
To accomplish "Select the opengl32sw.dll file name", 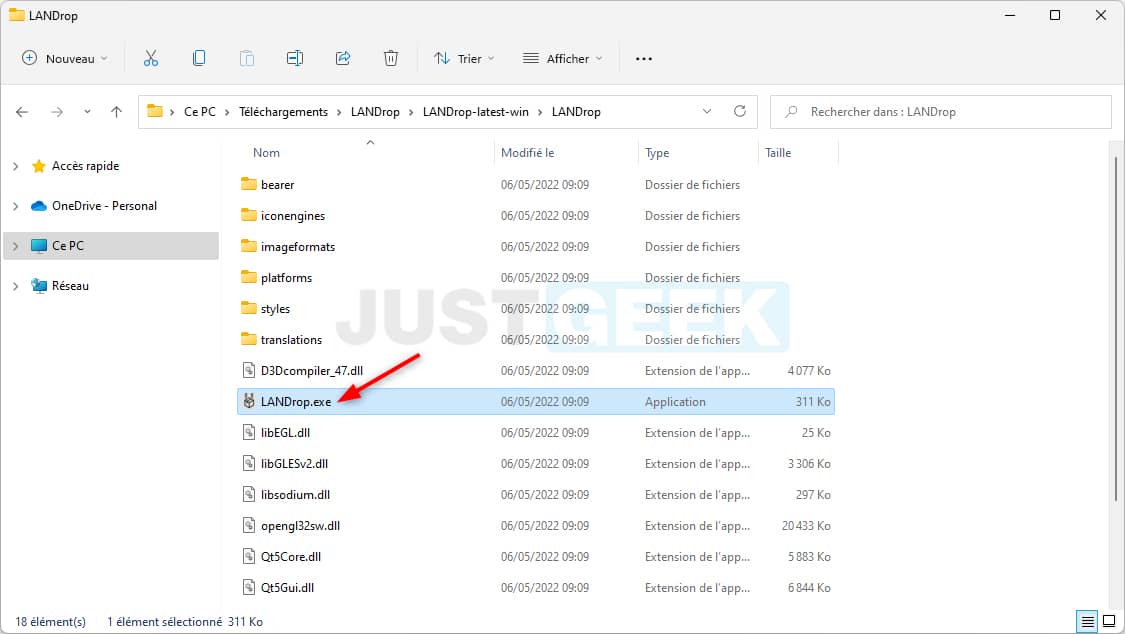I will coord(301,526).
